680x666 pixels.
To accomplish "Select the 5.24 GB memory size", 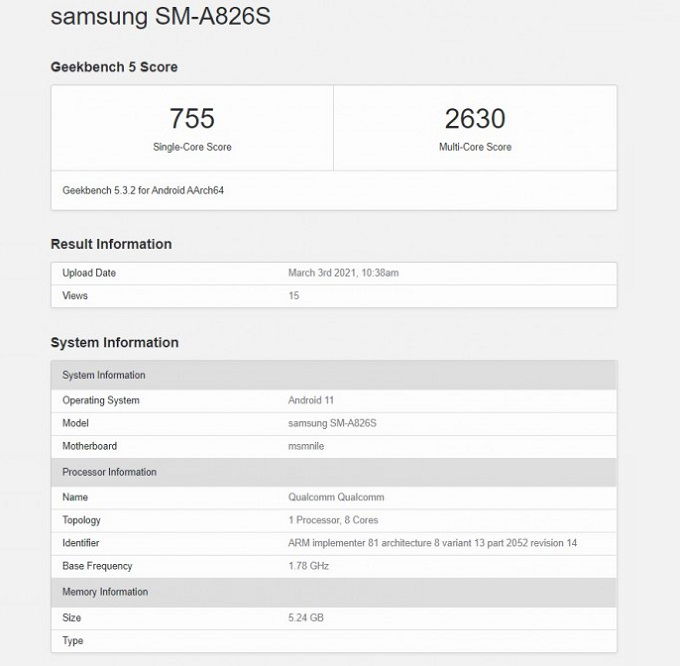I will [x=306, y=618].
